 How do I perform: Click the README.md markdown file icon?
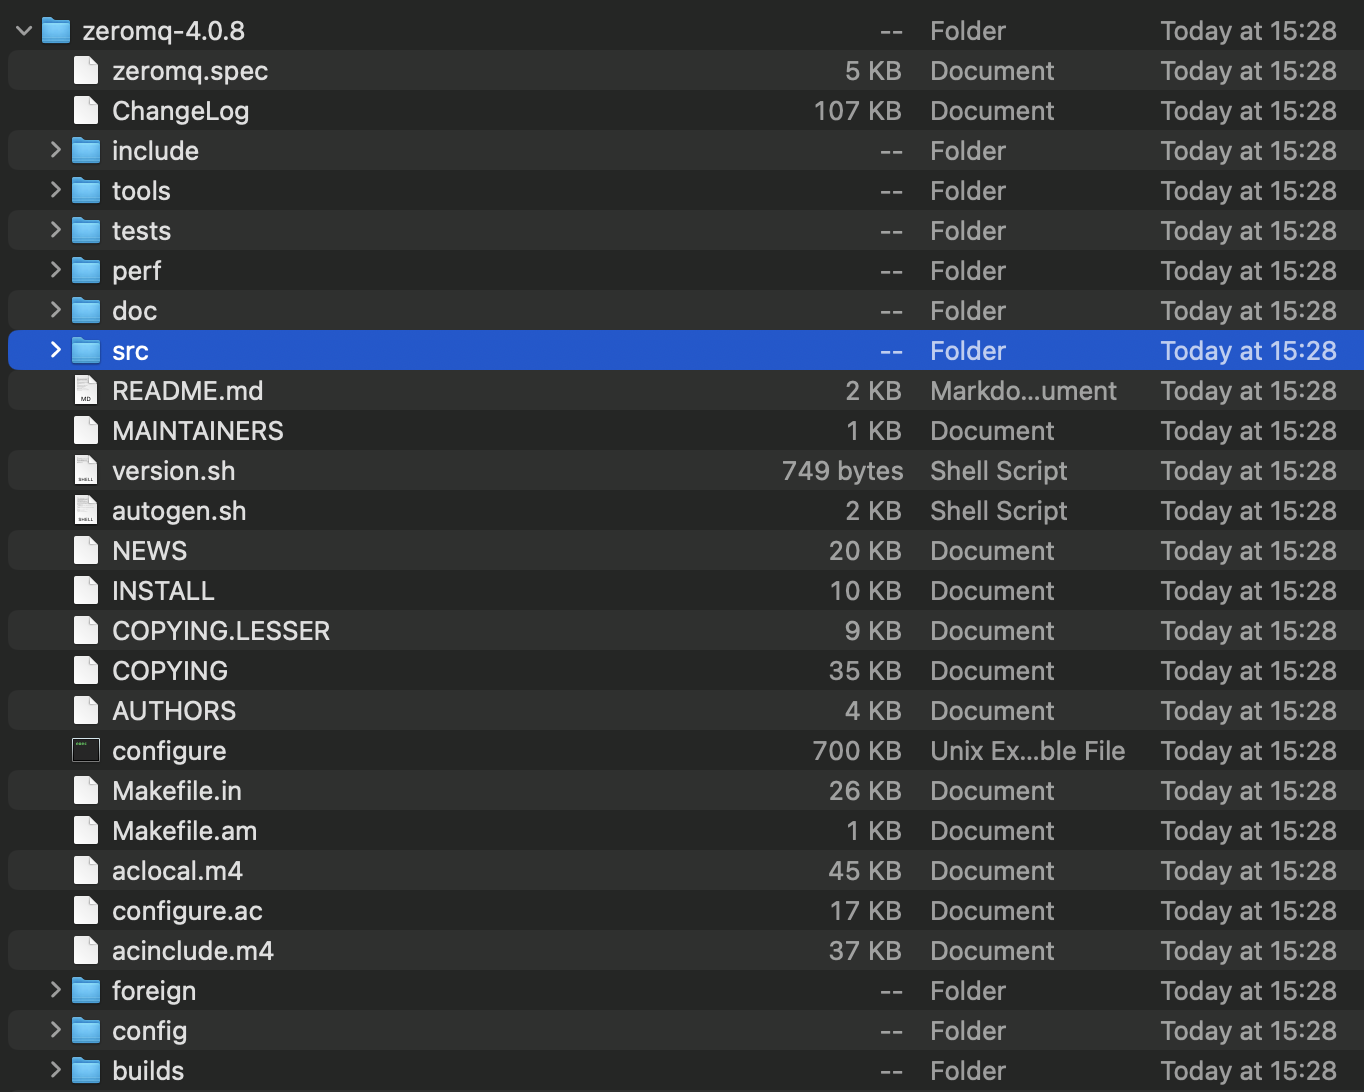86,391
